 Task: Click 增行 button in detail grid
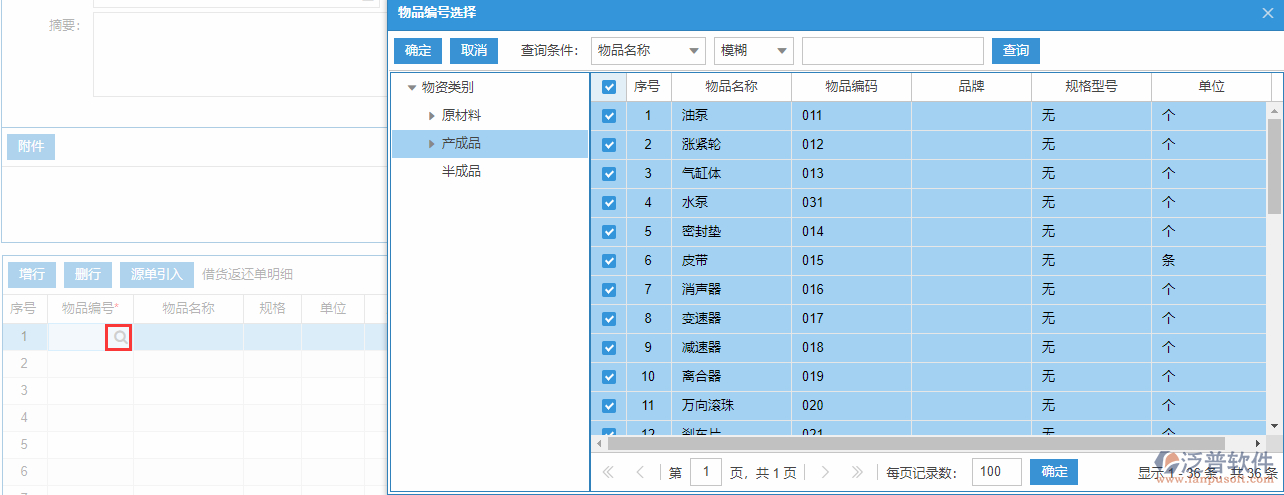(x=32, y=275)
